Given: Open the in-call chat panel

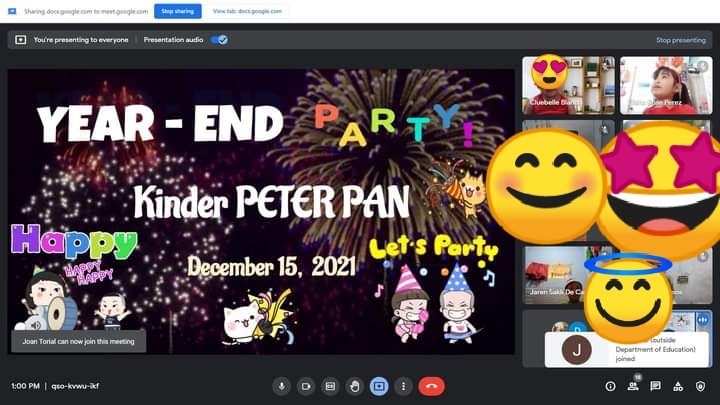Looking at the screenshot, I should pyautogui.click(x=655, y=386).
